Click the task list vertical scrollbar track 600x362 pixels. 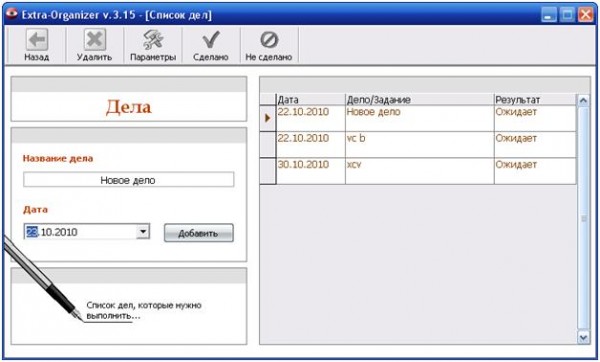pyautogui.click(x=583, y=219)
